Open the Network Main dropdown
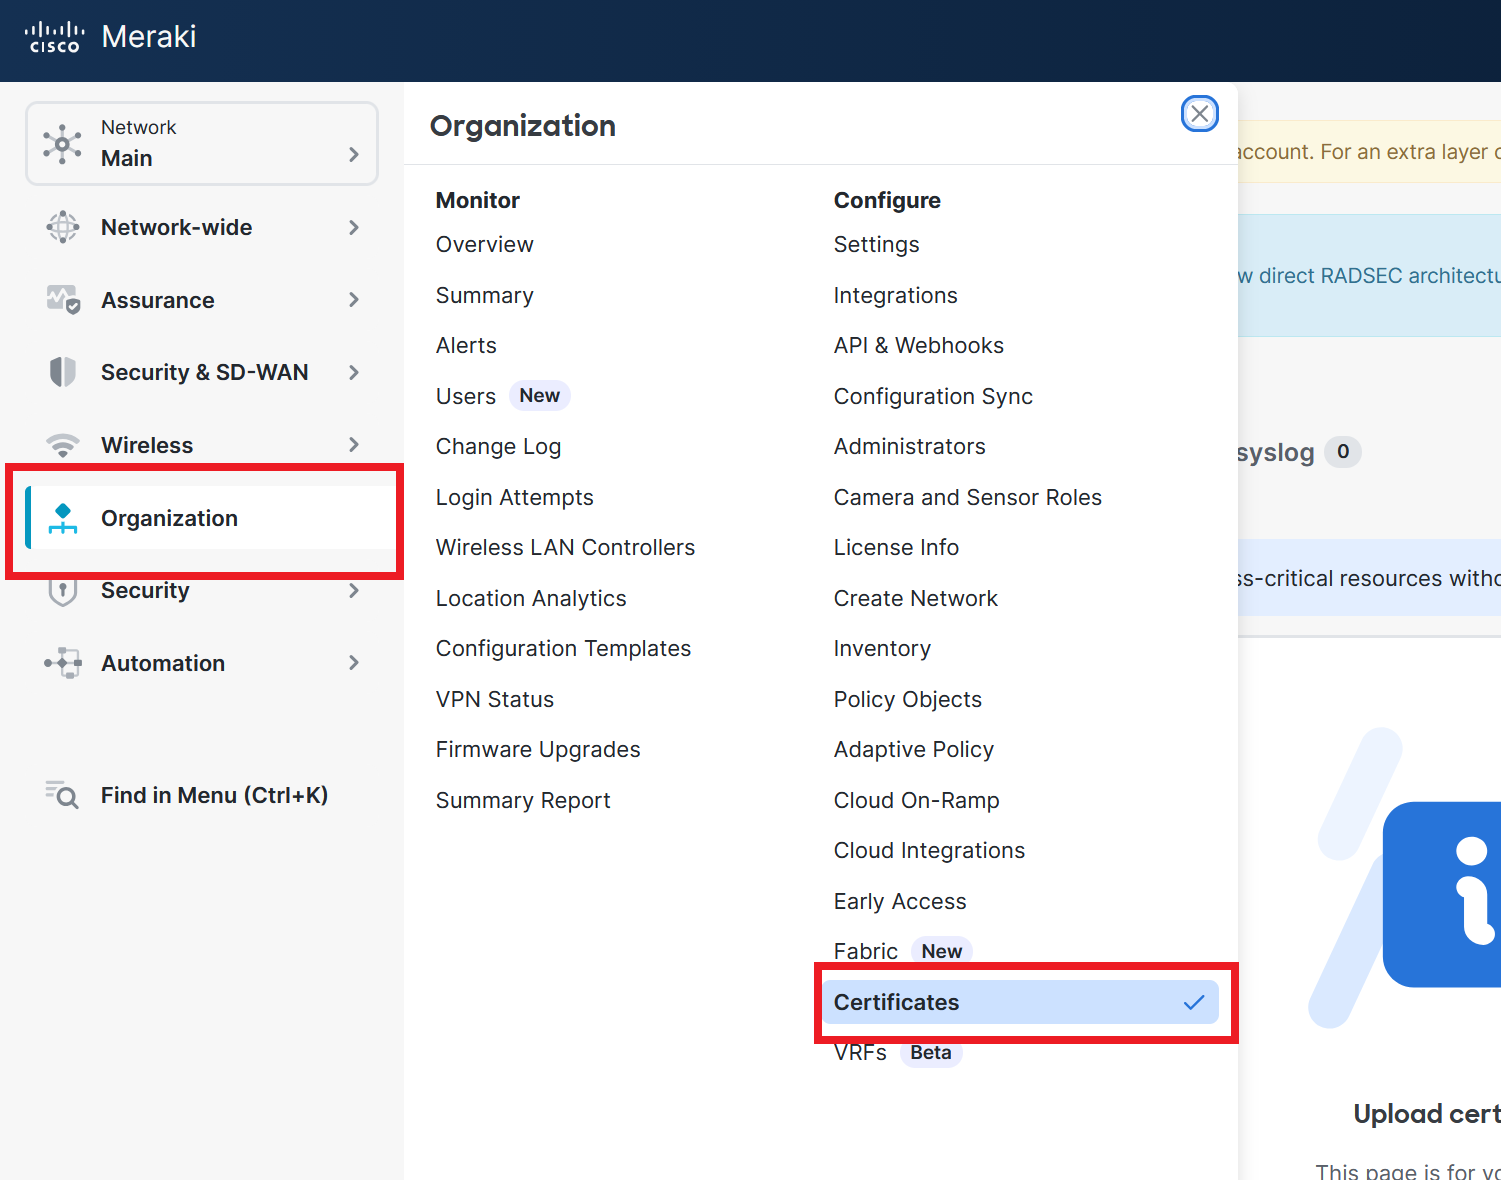1501x1180 pixels. [202, 144]
